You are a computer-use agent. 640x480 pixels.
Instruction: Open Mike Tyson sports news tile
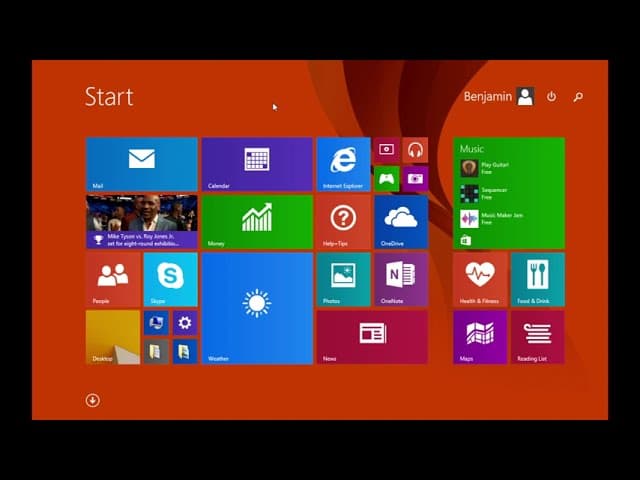click(142, 222)
